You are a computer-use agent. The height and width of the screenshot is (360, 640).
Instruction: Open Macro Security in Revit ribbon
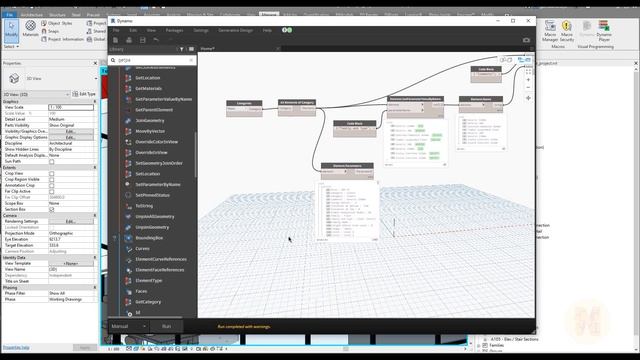567,31
